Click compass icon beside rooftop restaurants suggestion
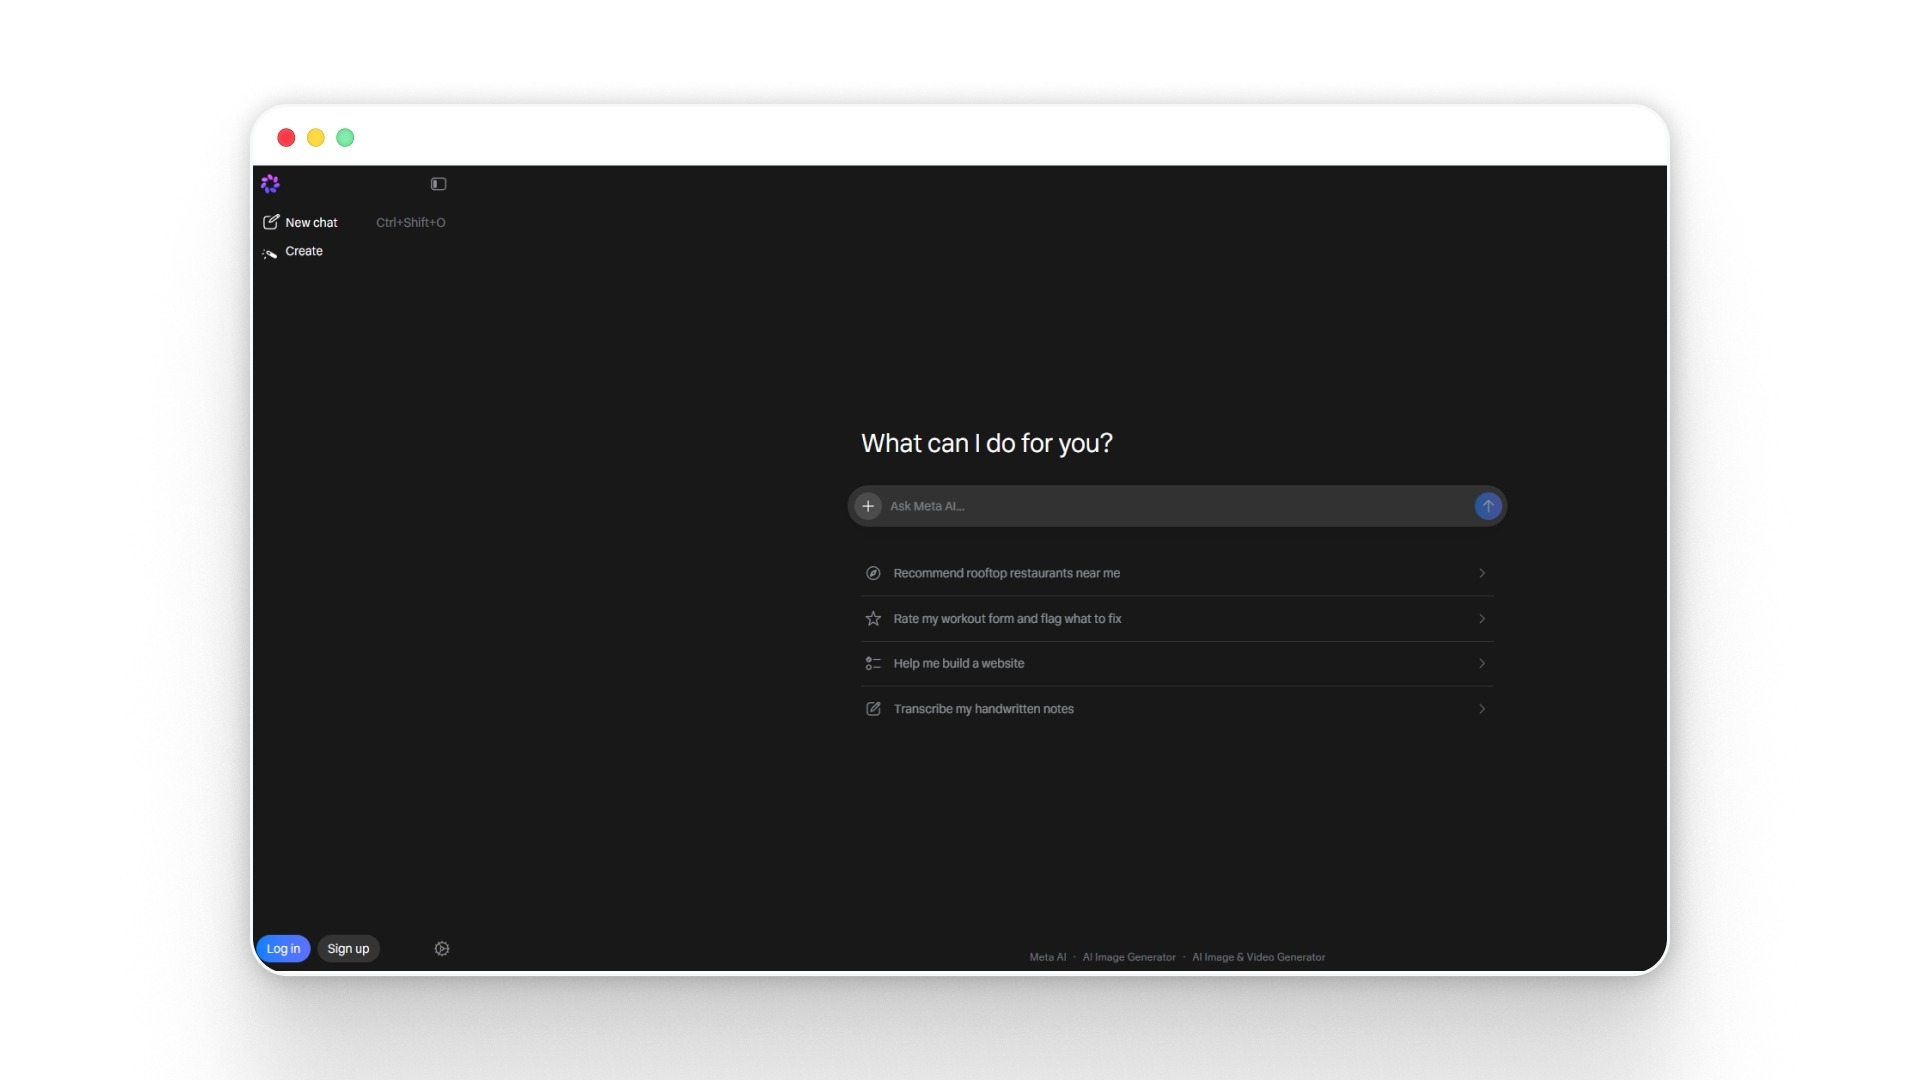The width and height of the screenshot is (1920, 1080). [873, 573]
